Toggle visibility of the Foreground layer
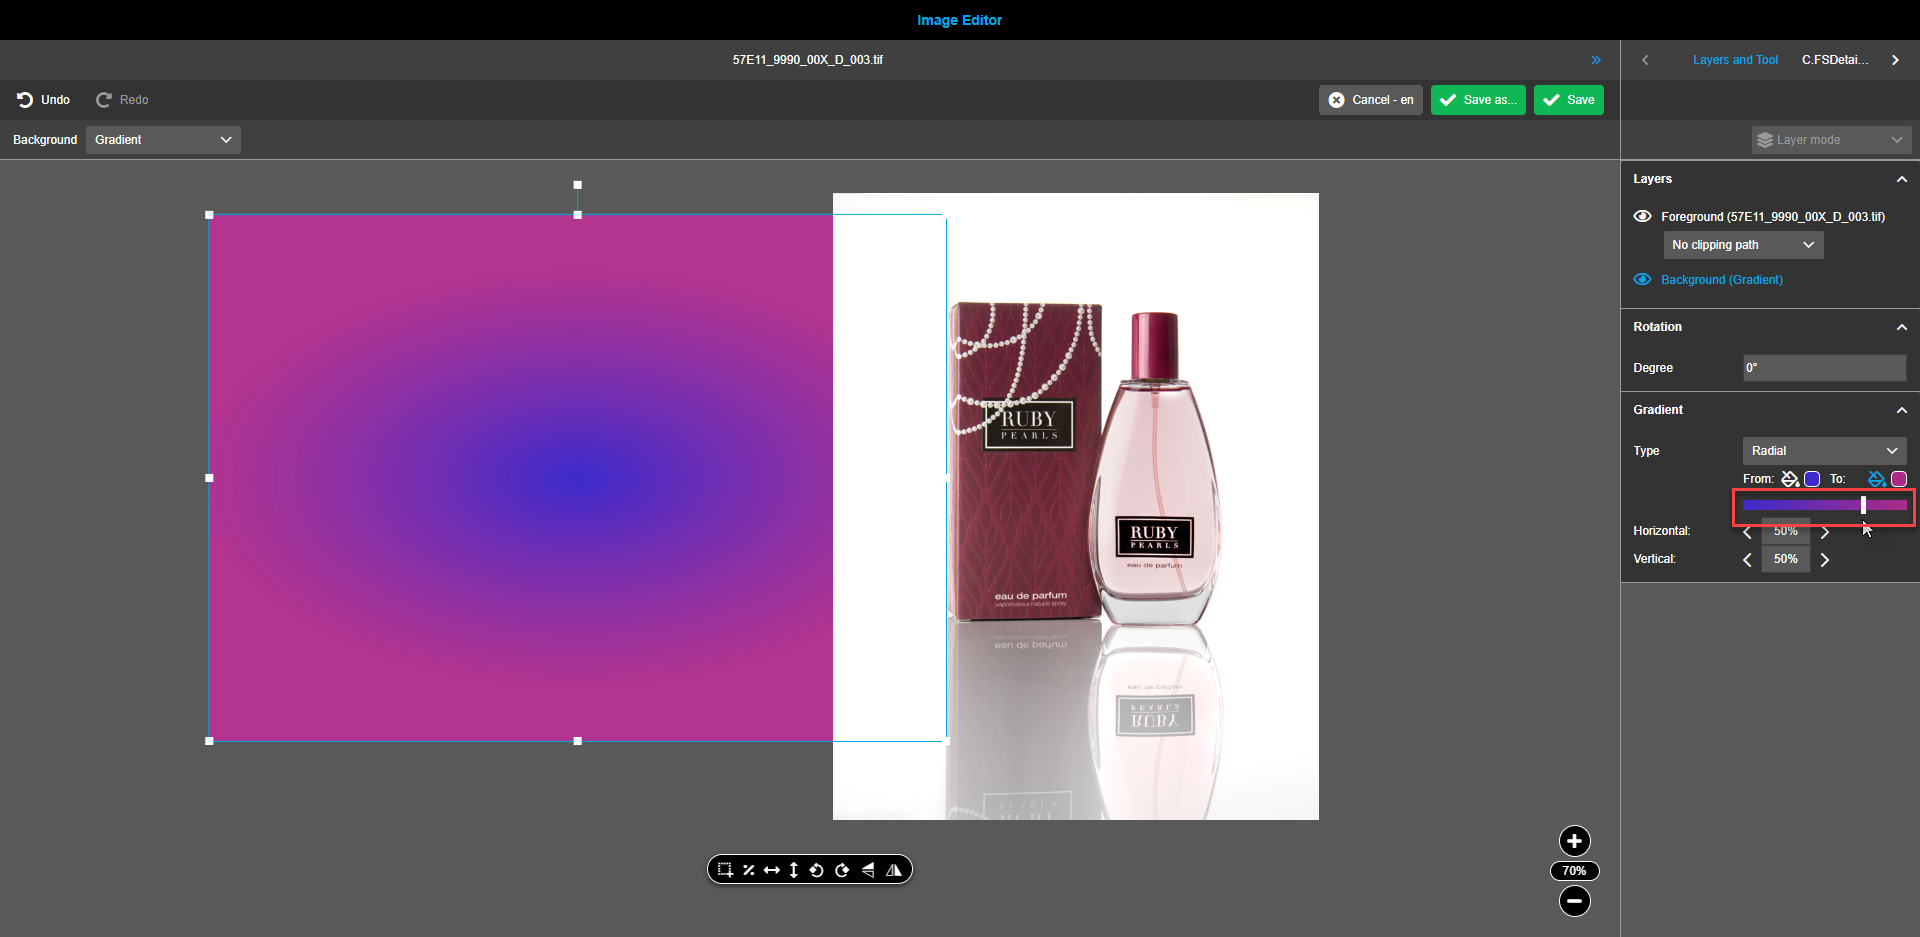The image size is (1920, 937). coord(1643,216)
